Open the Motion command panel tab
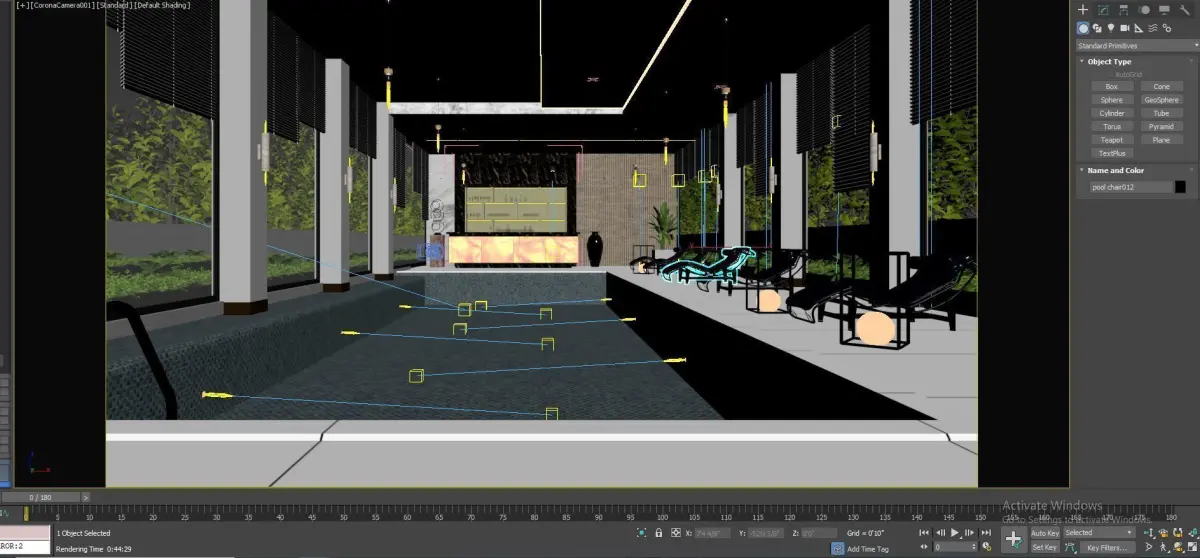 pyautogui.click(x=1145, y=10)
